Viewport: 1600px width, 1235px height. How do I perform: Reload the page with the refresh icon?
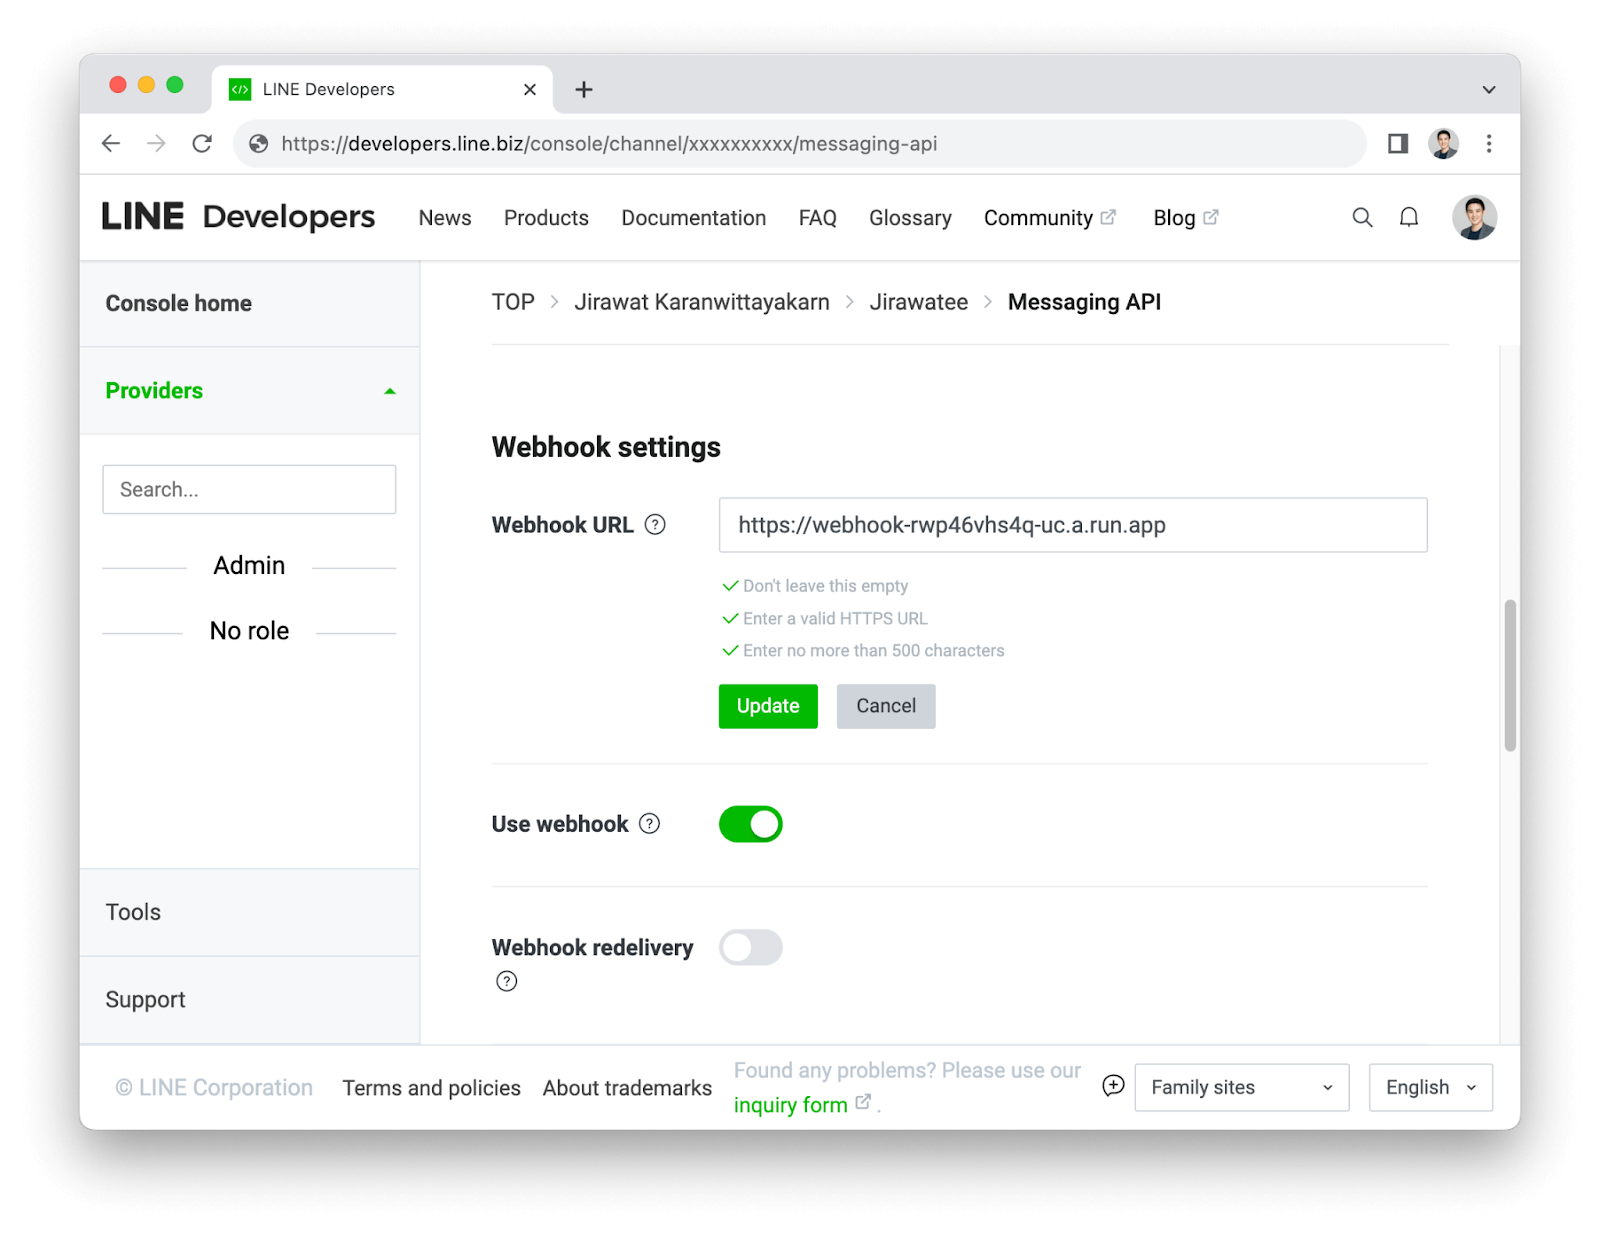pos(202,144)
